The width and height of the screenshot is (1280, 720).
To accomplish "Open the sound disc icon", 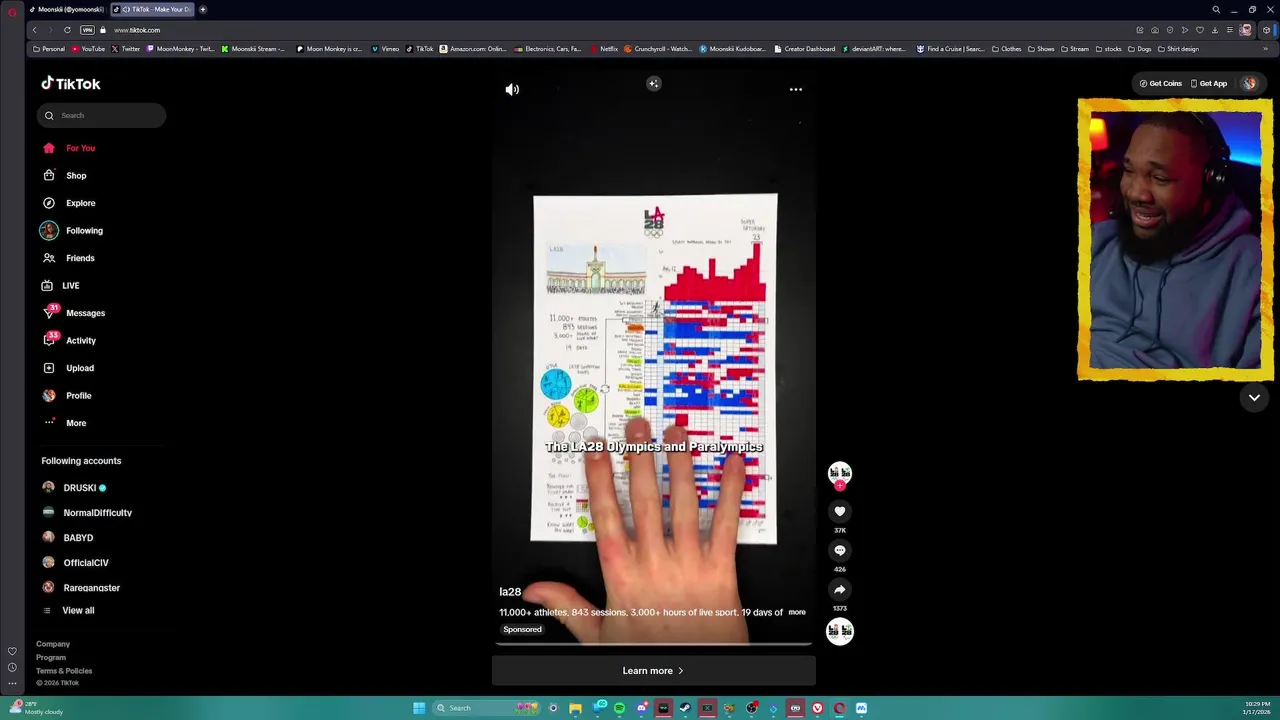I will coord(840,631).
